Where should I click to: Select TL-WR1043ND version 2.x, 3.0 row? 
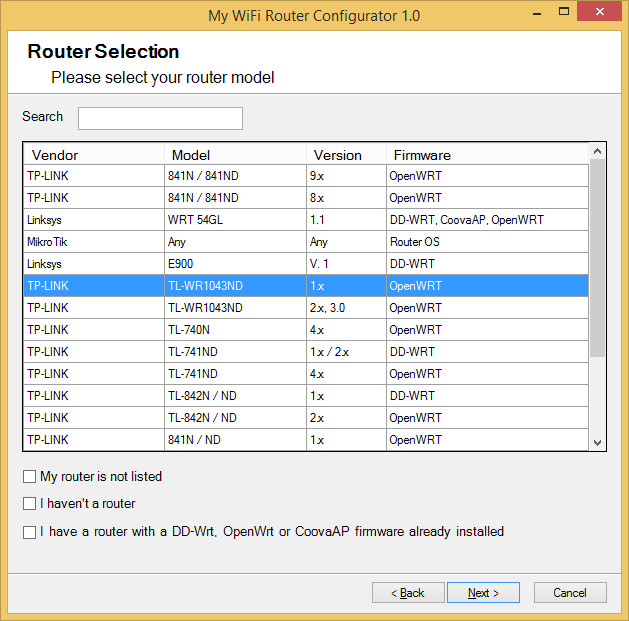[306, 308]
